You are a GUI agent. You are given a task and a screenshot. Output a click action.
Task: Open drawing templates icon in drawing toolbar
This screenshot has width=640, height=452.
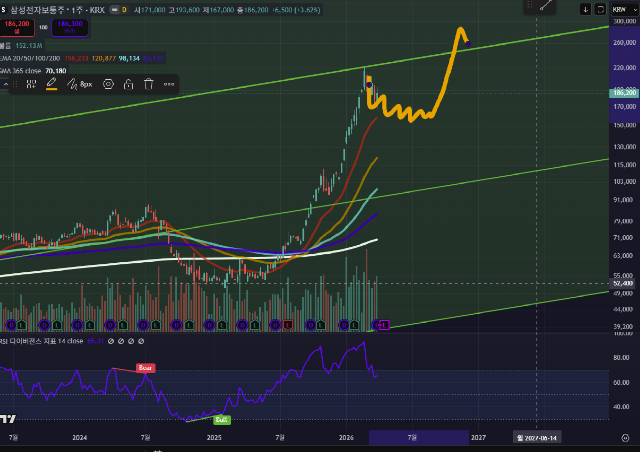click(31, 85)
